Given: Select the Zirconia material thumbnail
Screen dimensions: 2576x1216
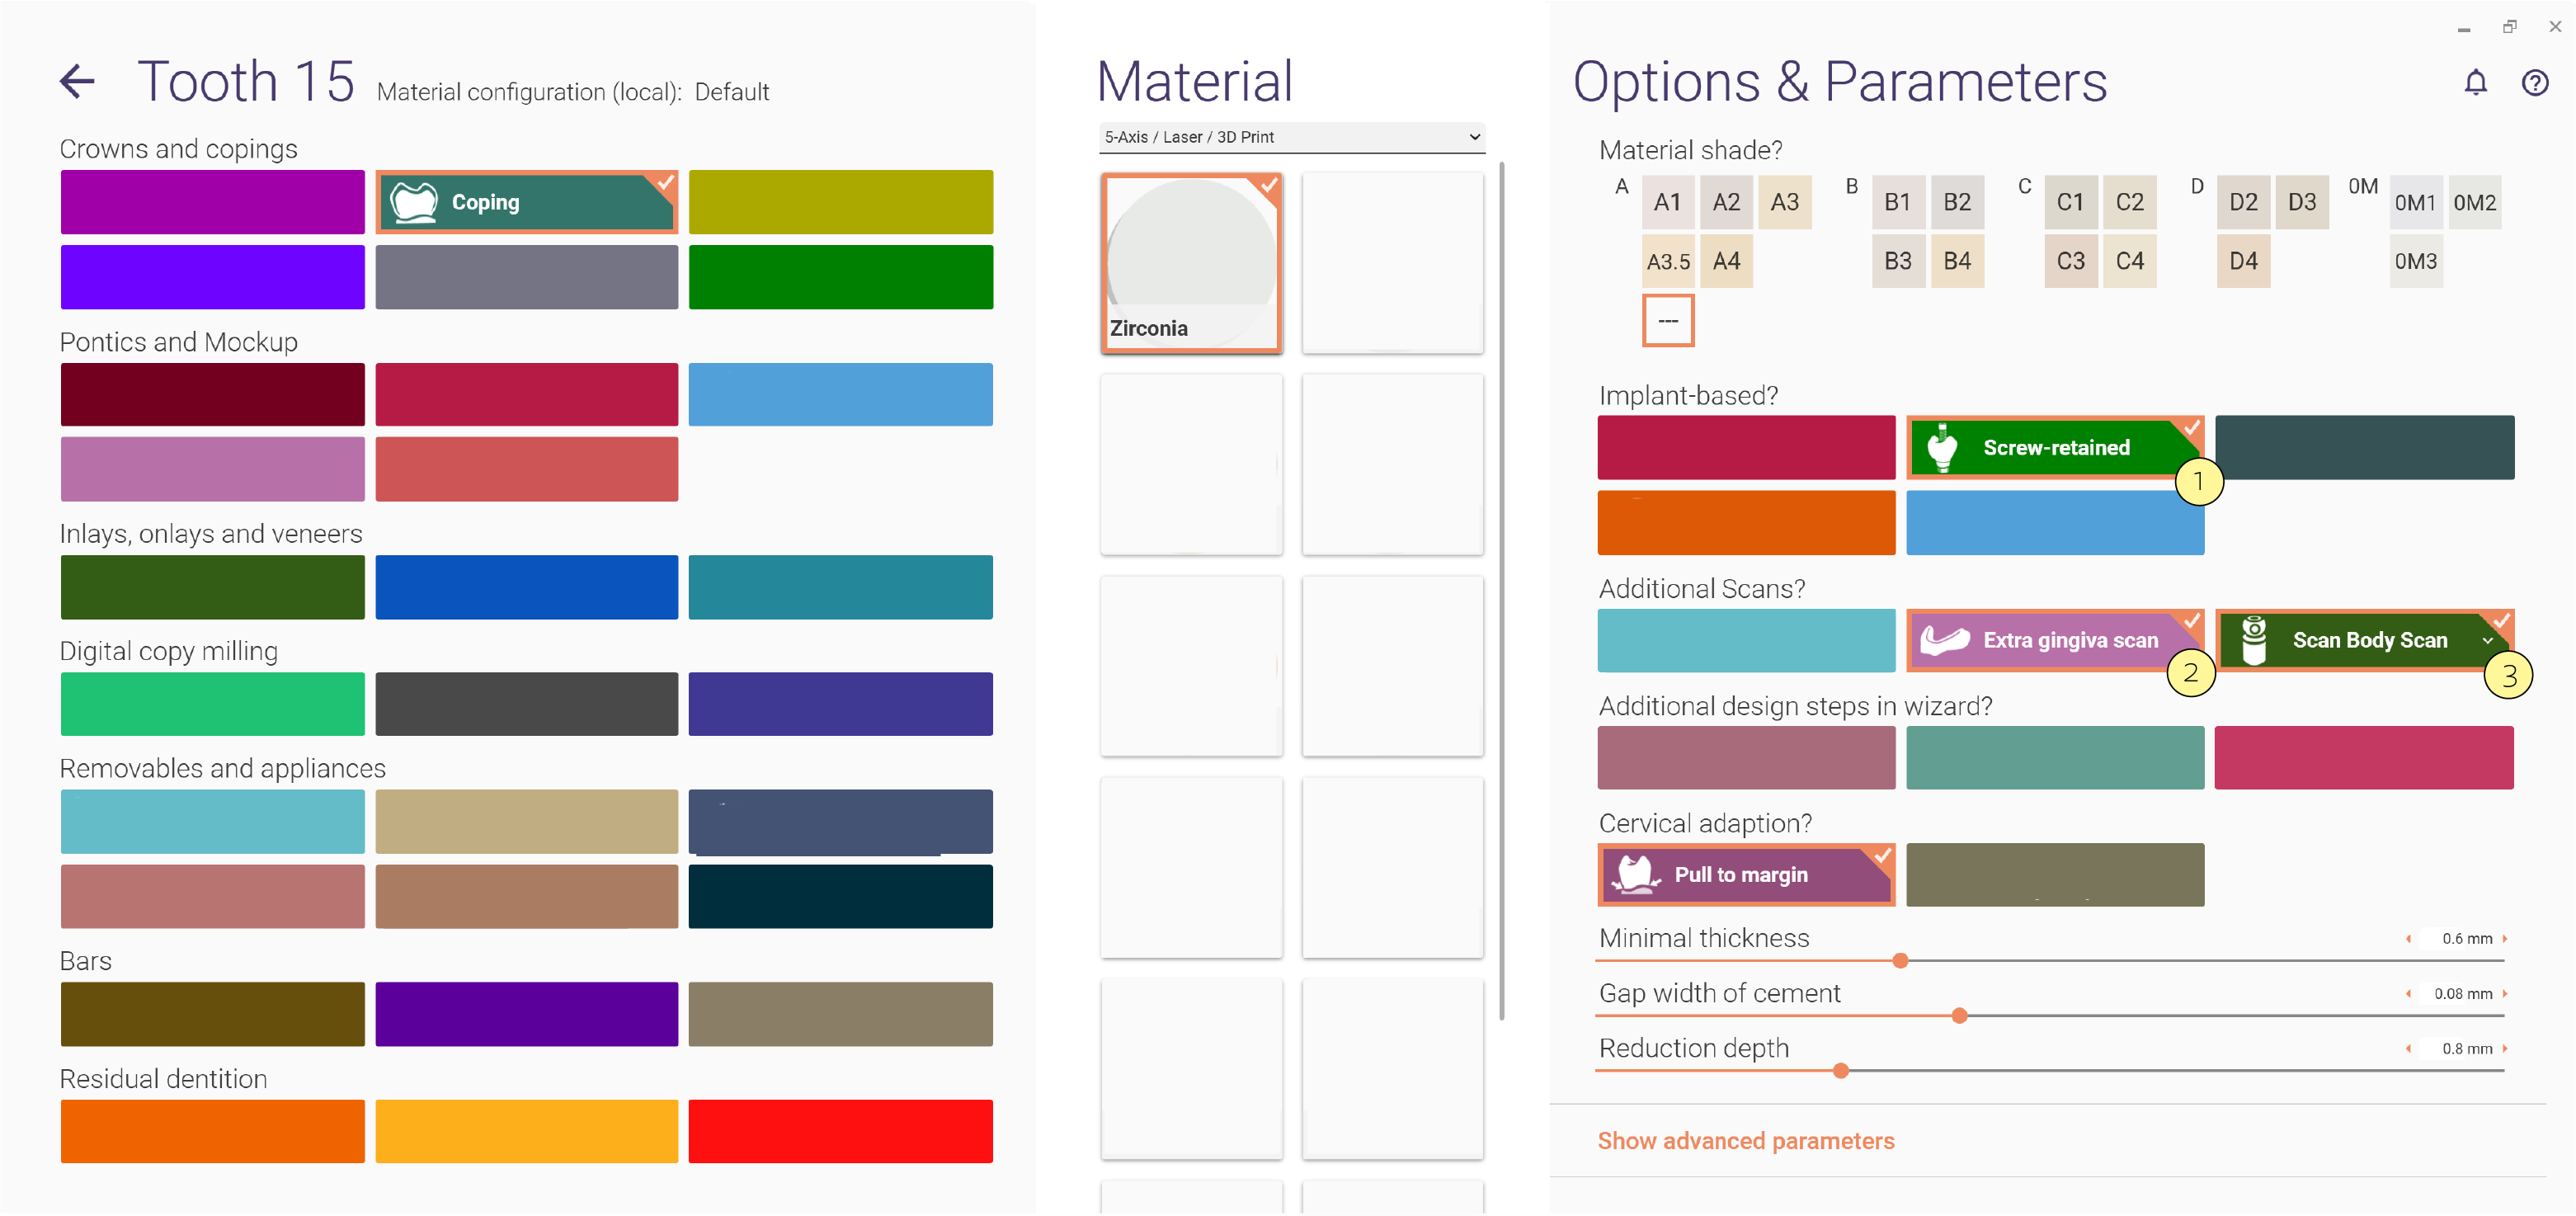Looking at the screenshot, I should click(1191, 263).
